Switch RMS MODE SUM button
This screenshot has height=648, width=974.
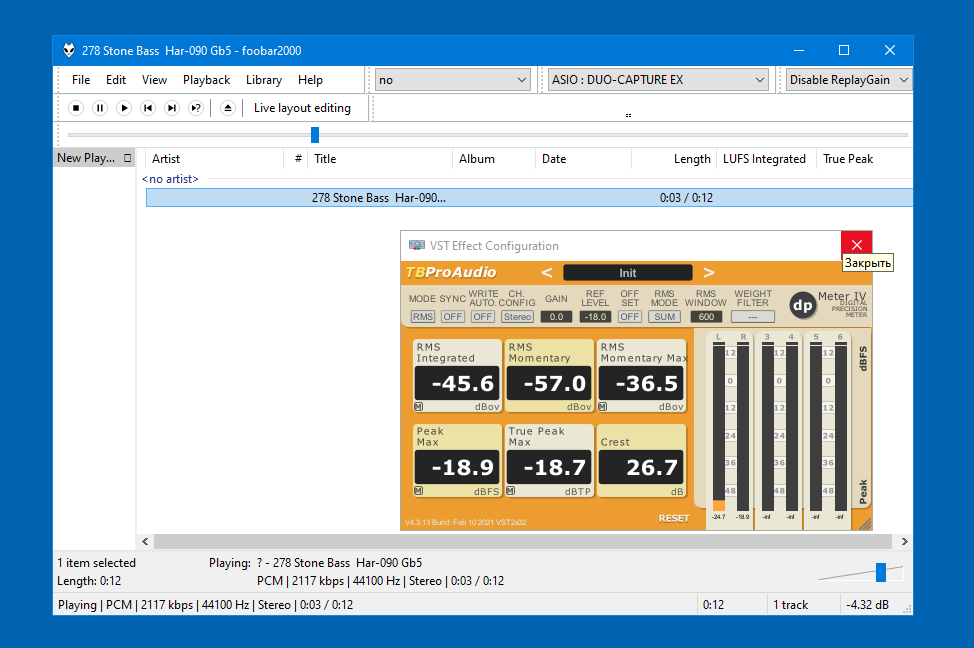(x=664, y=317)
